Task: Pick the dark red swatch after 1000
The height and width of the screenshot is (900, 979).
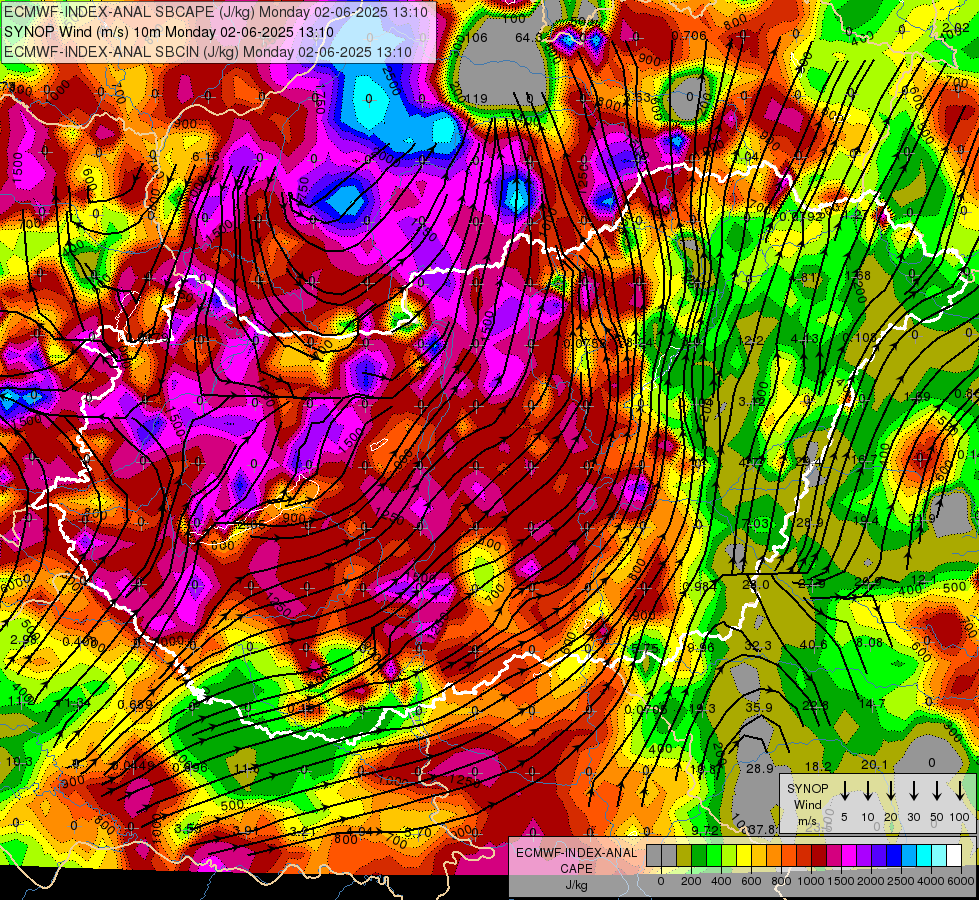Action: [x=819, y=856]
